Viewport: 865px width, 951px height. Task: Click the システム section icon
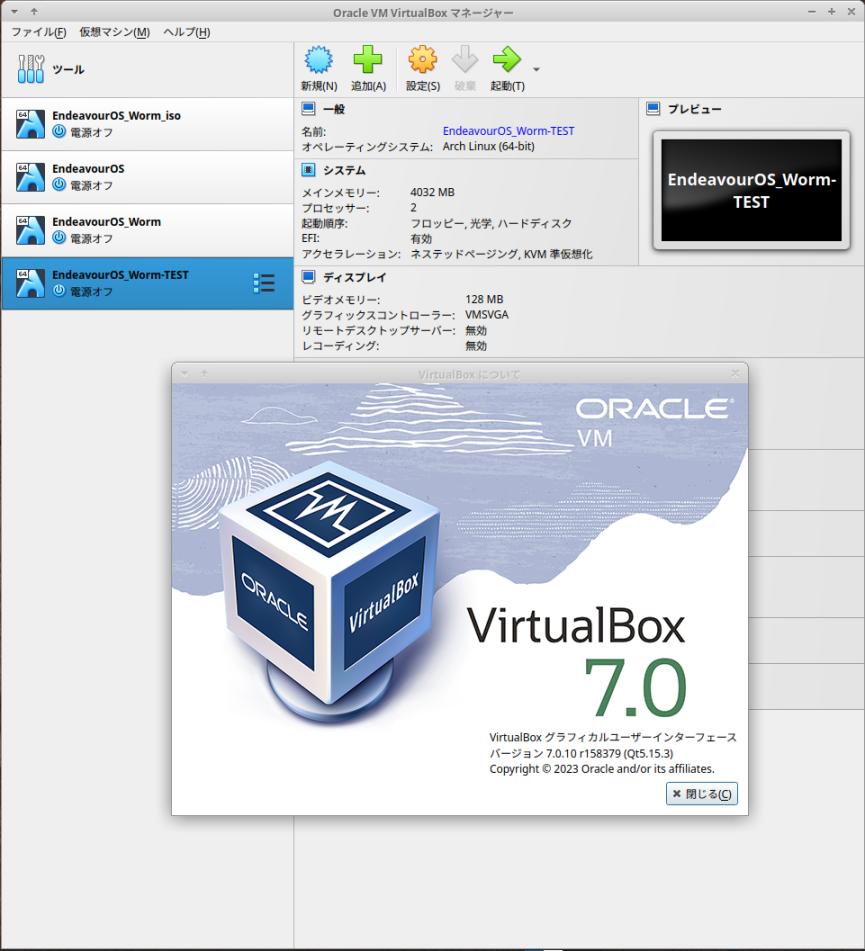pyautogui.click(x=308, y=170)
